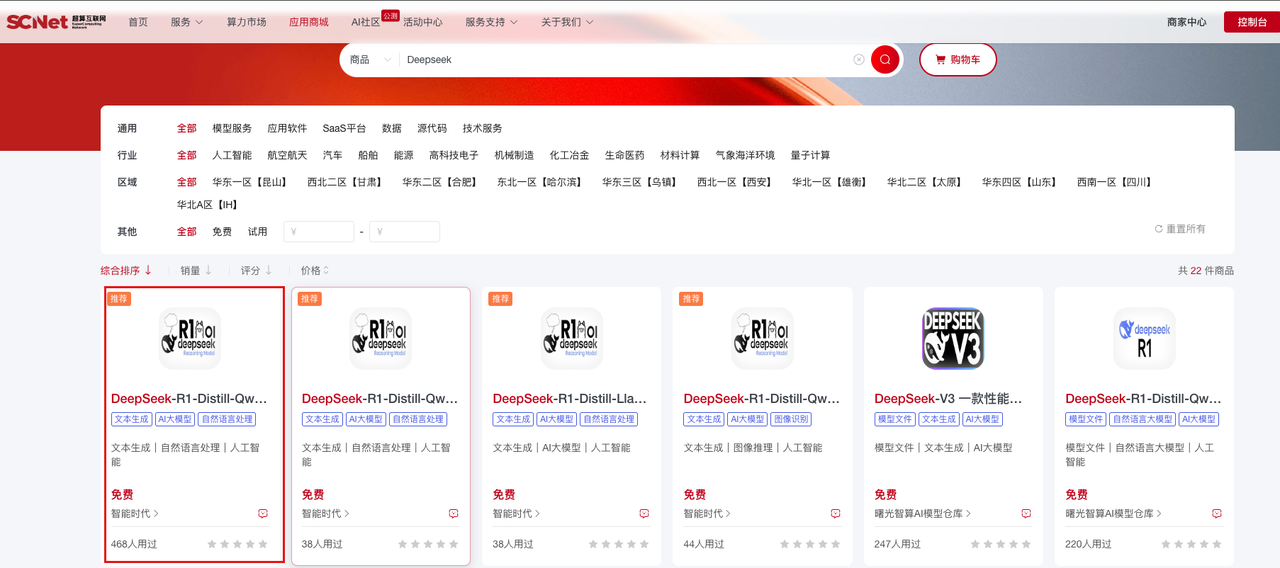Click the red search magnifier button
Image resolution: width=1280 pixels, height=568 pixels.
(885, 60)
